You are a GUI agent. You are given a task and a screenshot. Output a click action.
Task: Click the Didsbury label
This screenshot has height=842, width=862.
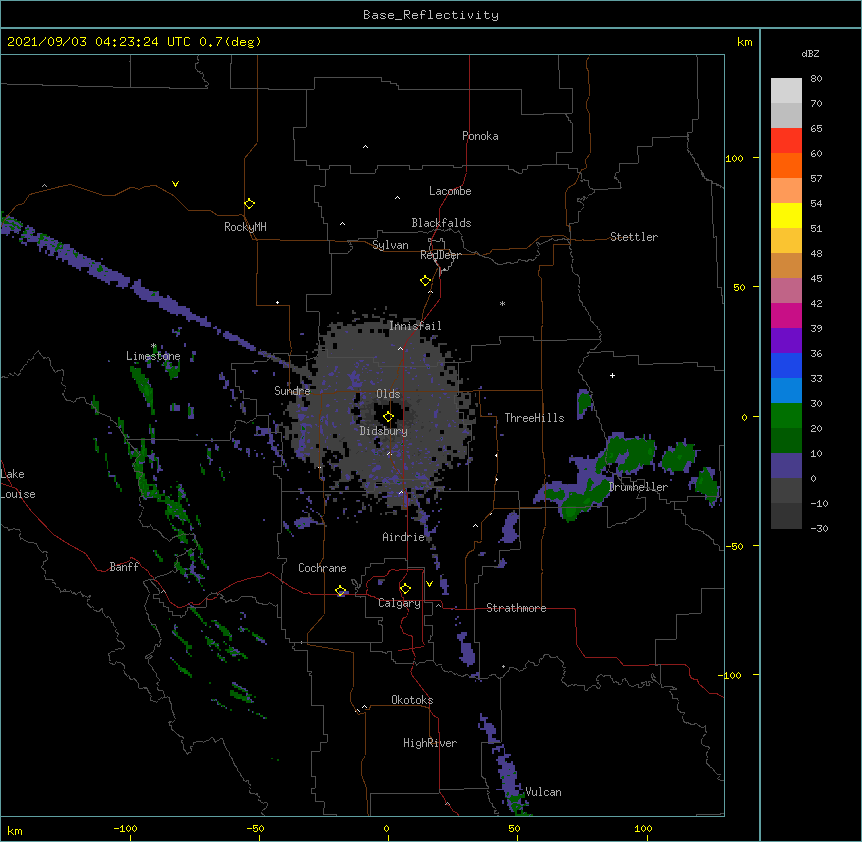384,431
